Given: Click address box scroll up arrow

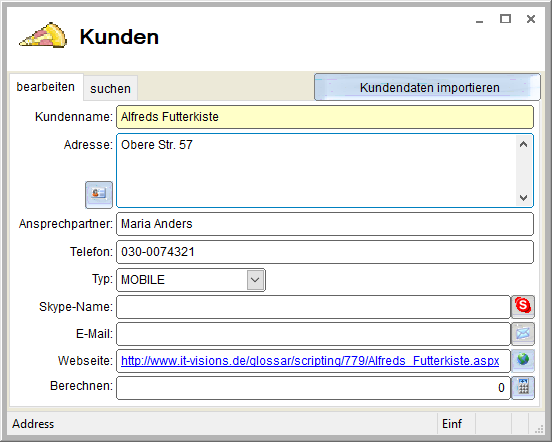Looking at the screenshot, I should coord(523,144).
